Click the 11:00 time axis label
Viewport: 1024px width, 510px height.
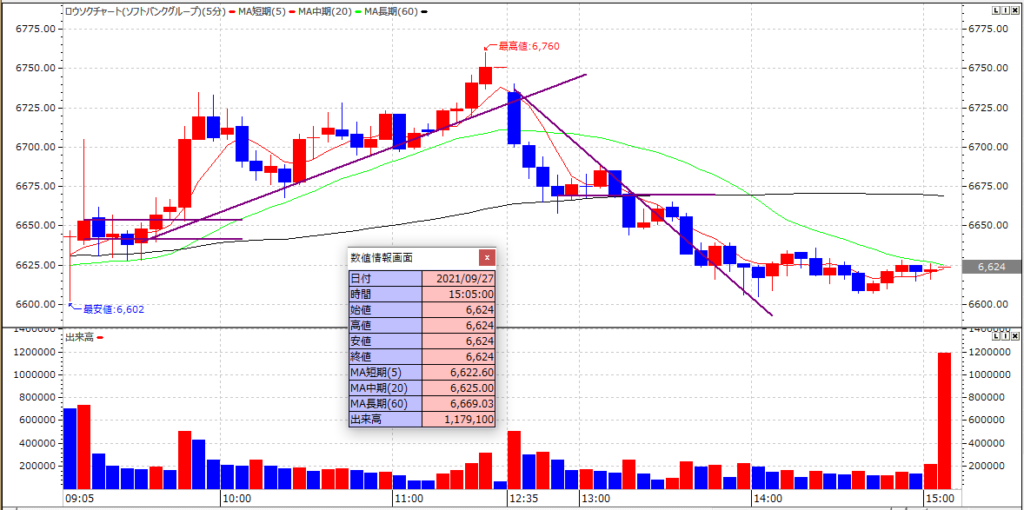pyautogui.click(x=409, y=498)
